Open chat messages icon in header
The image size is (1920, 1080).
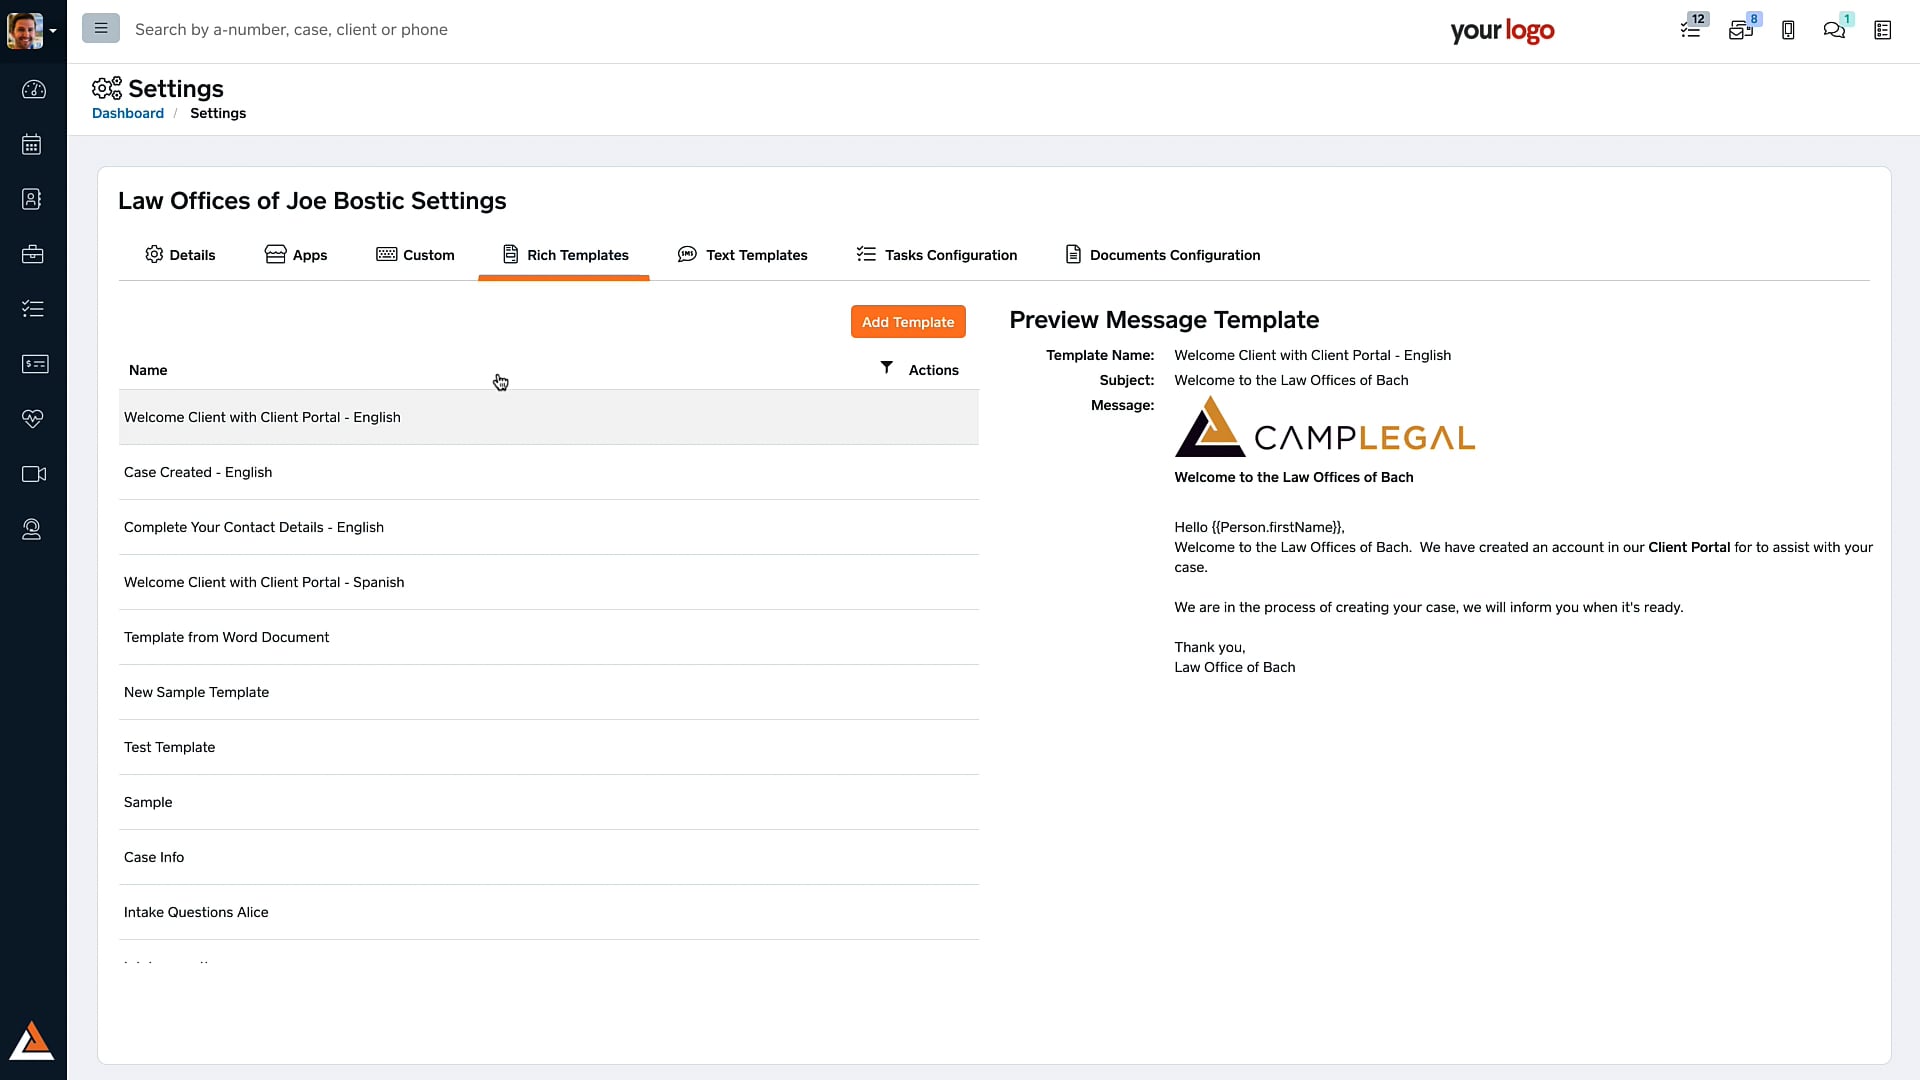pyautogui.click(x=1834, y=30)
